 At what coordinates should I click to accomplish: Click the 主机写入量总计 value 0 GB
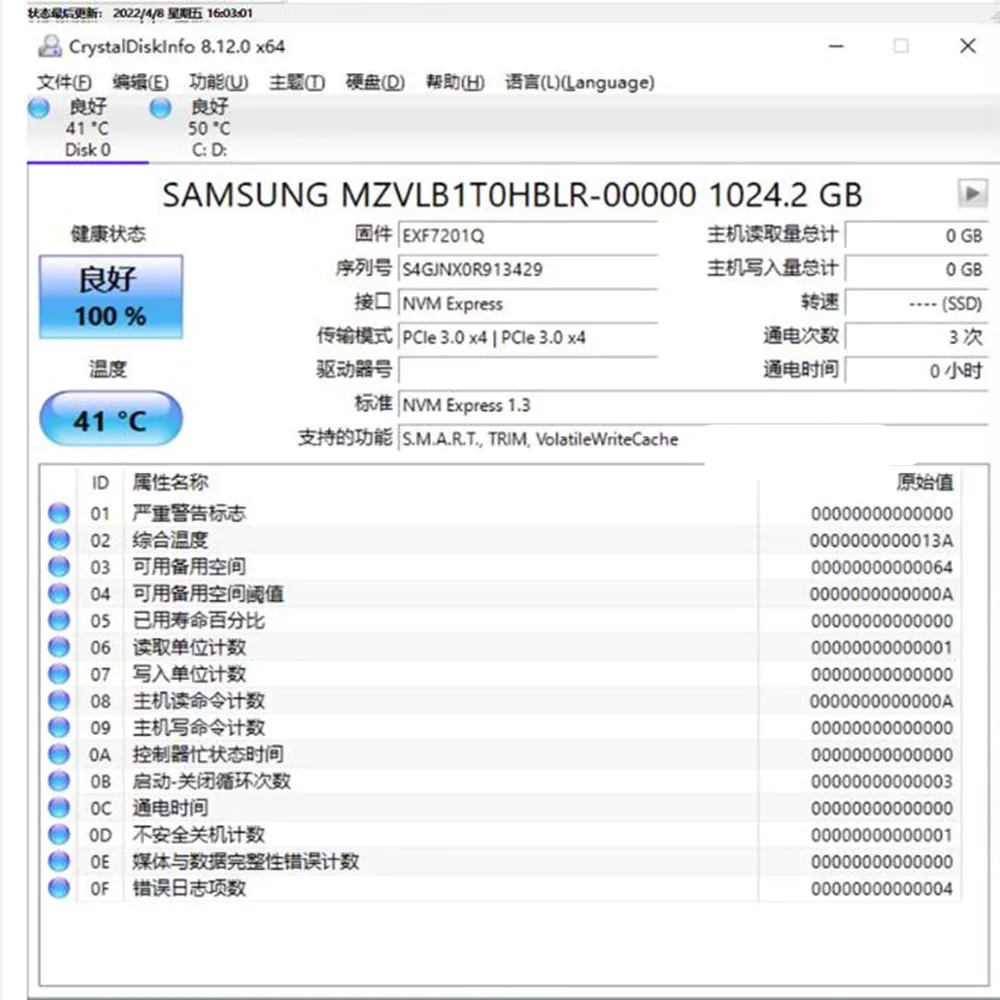tap(916, 269)
